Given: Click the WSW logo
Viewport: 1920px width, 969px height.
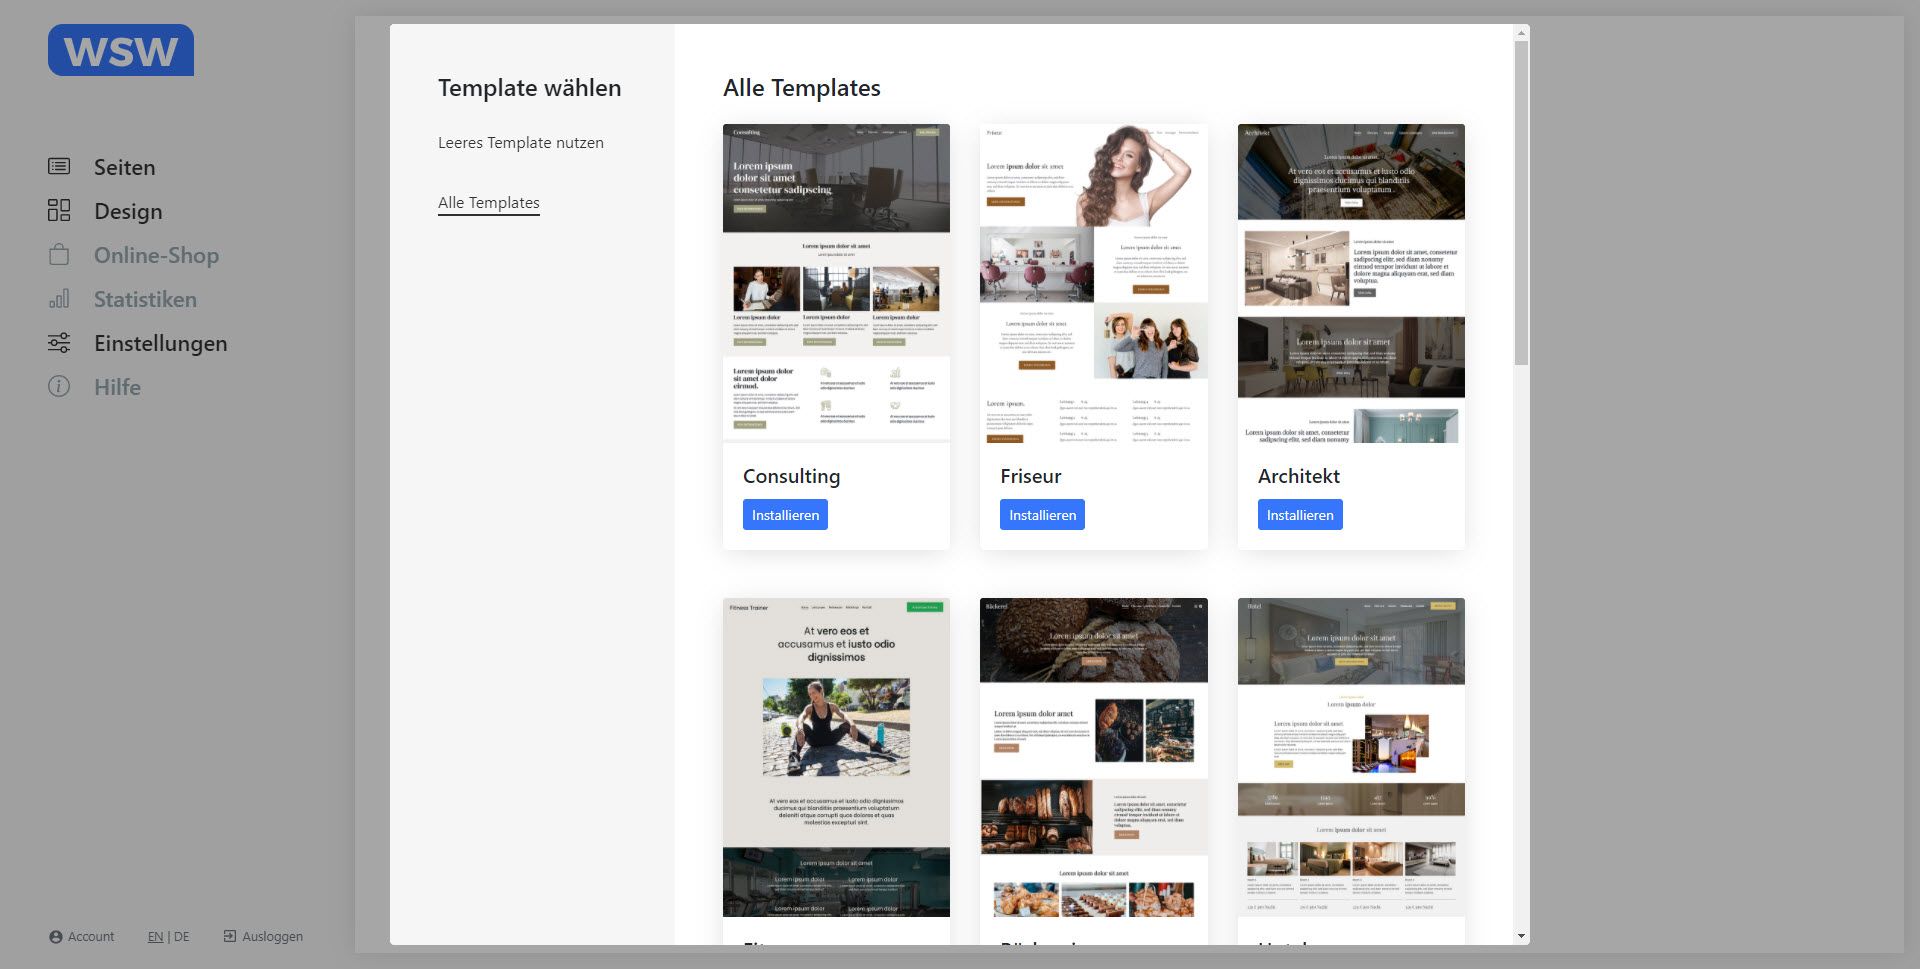Looking at the screenshot, I should coord(121,51).
